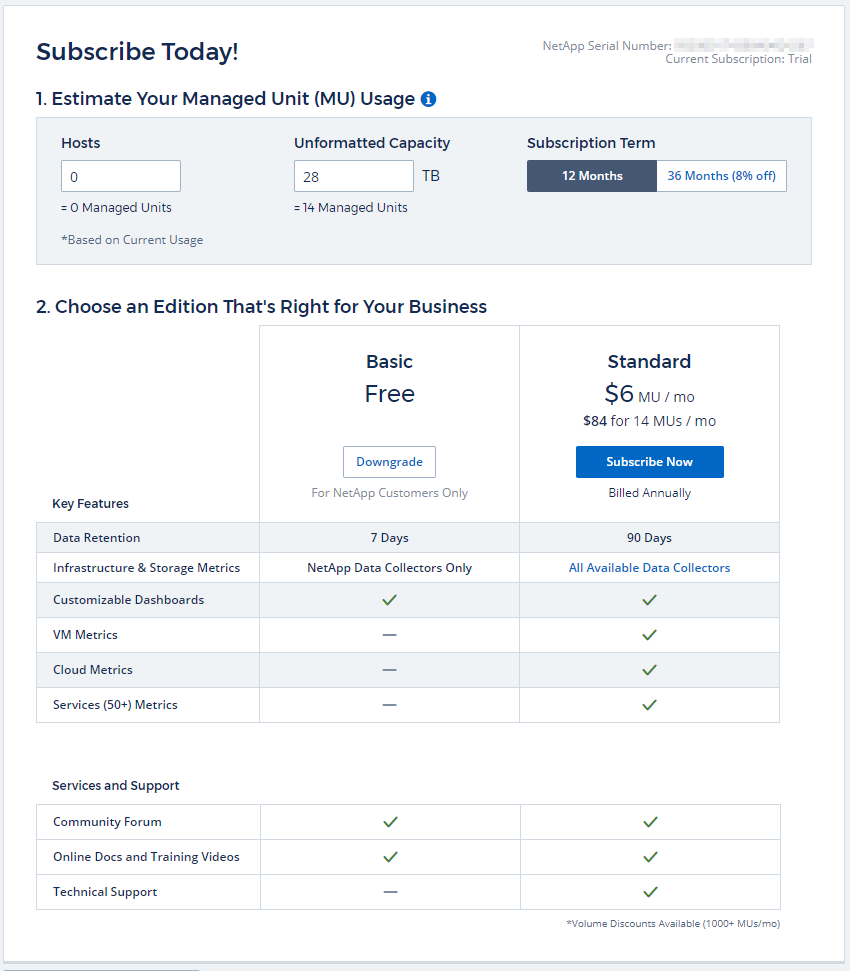Screen dimensions: 850x971
Task: Click Standard checkmark for VM Metrics
Action: point(649,635)
